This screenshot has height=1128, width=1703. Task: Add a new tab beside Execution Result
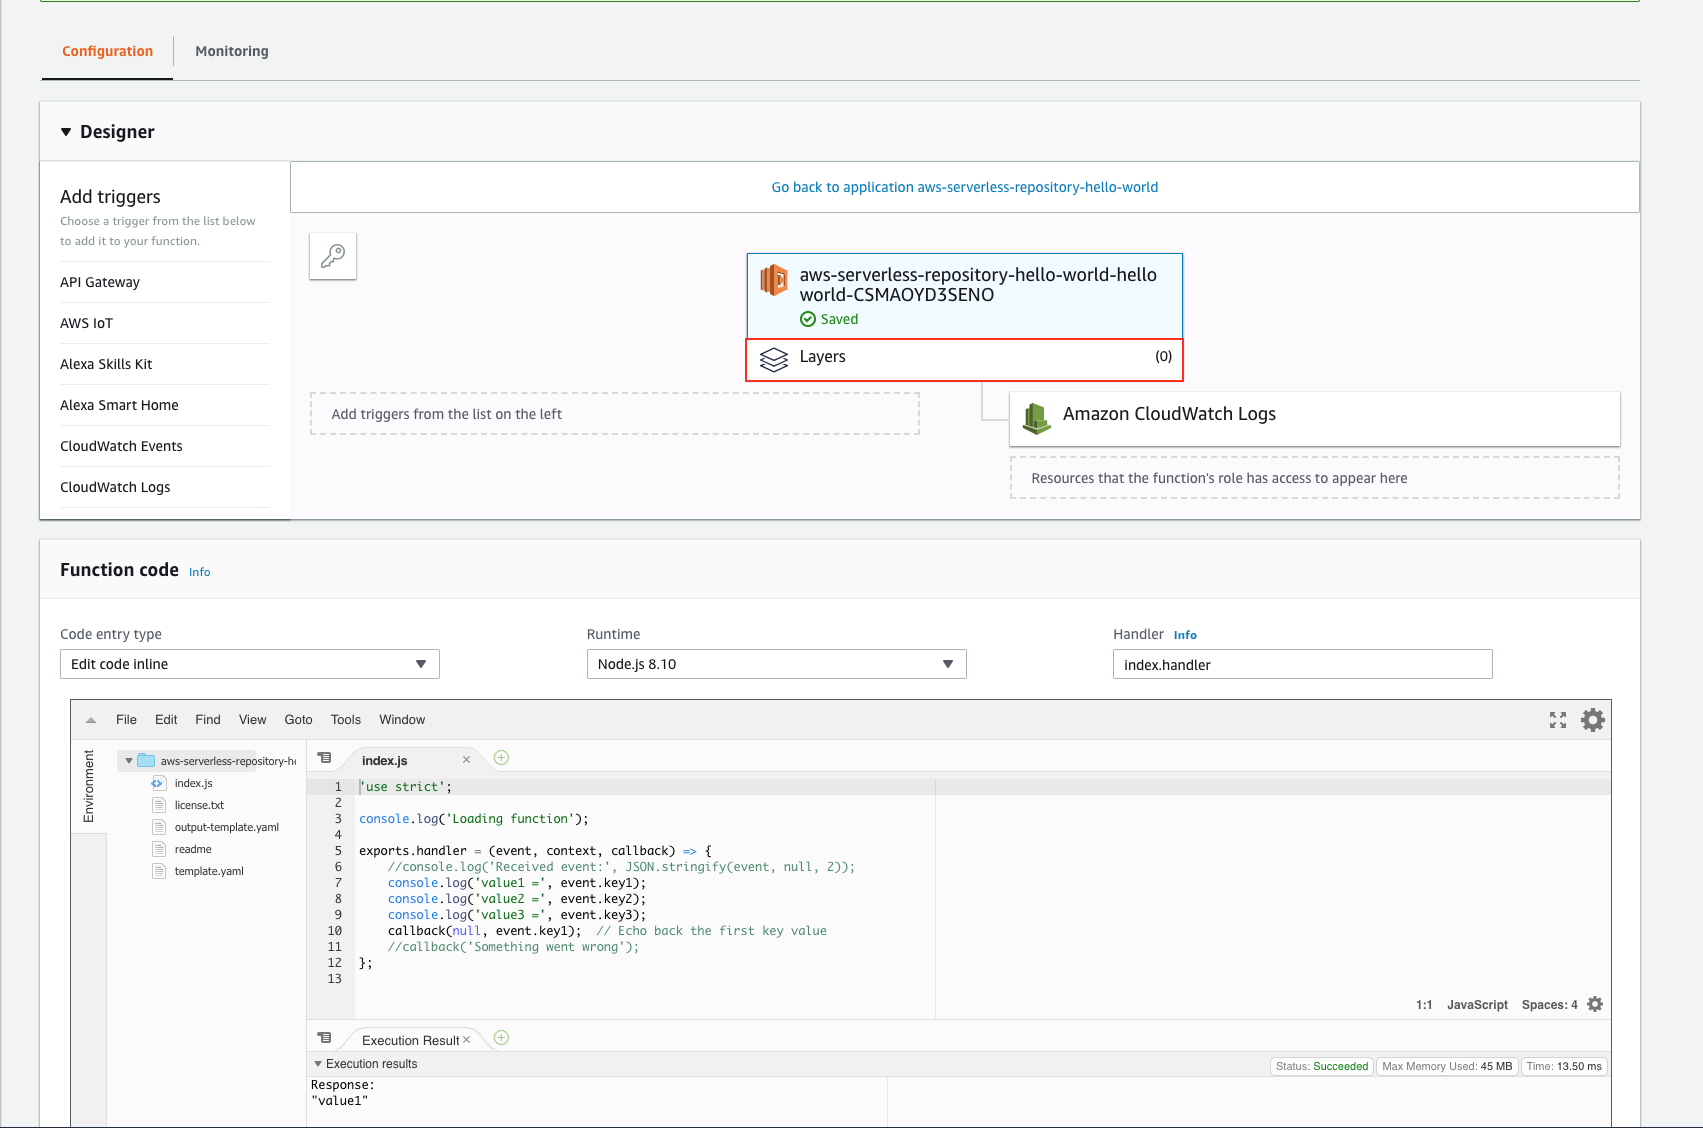502,1038
